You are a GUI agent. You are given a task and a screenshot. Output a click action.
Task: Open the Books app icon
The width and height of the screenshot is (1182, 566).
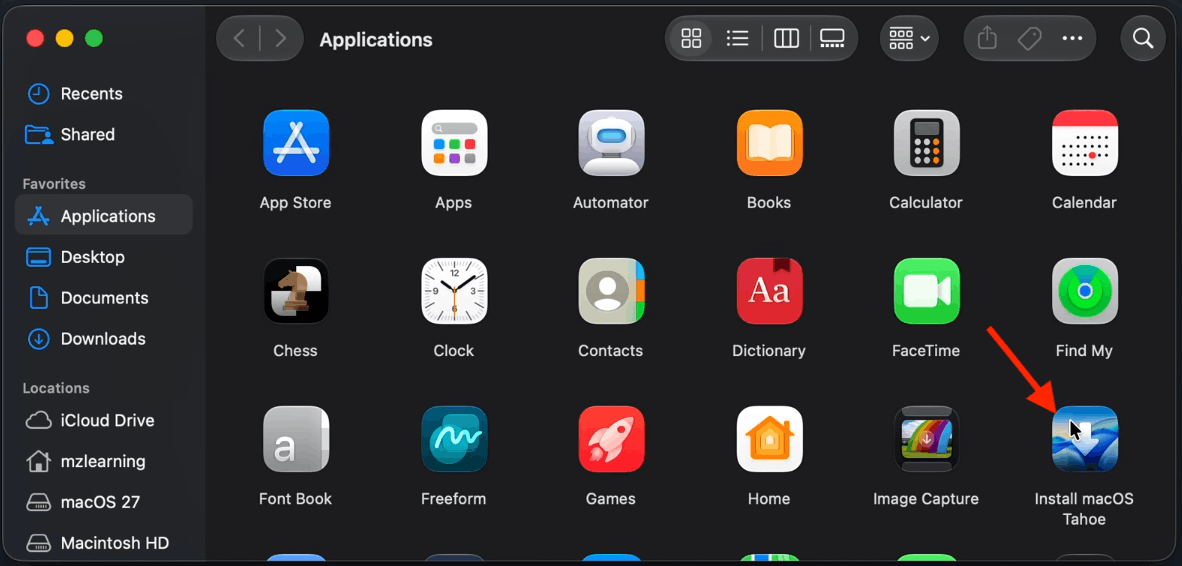click(769, 143)
